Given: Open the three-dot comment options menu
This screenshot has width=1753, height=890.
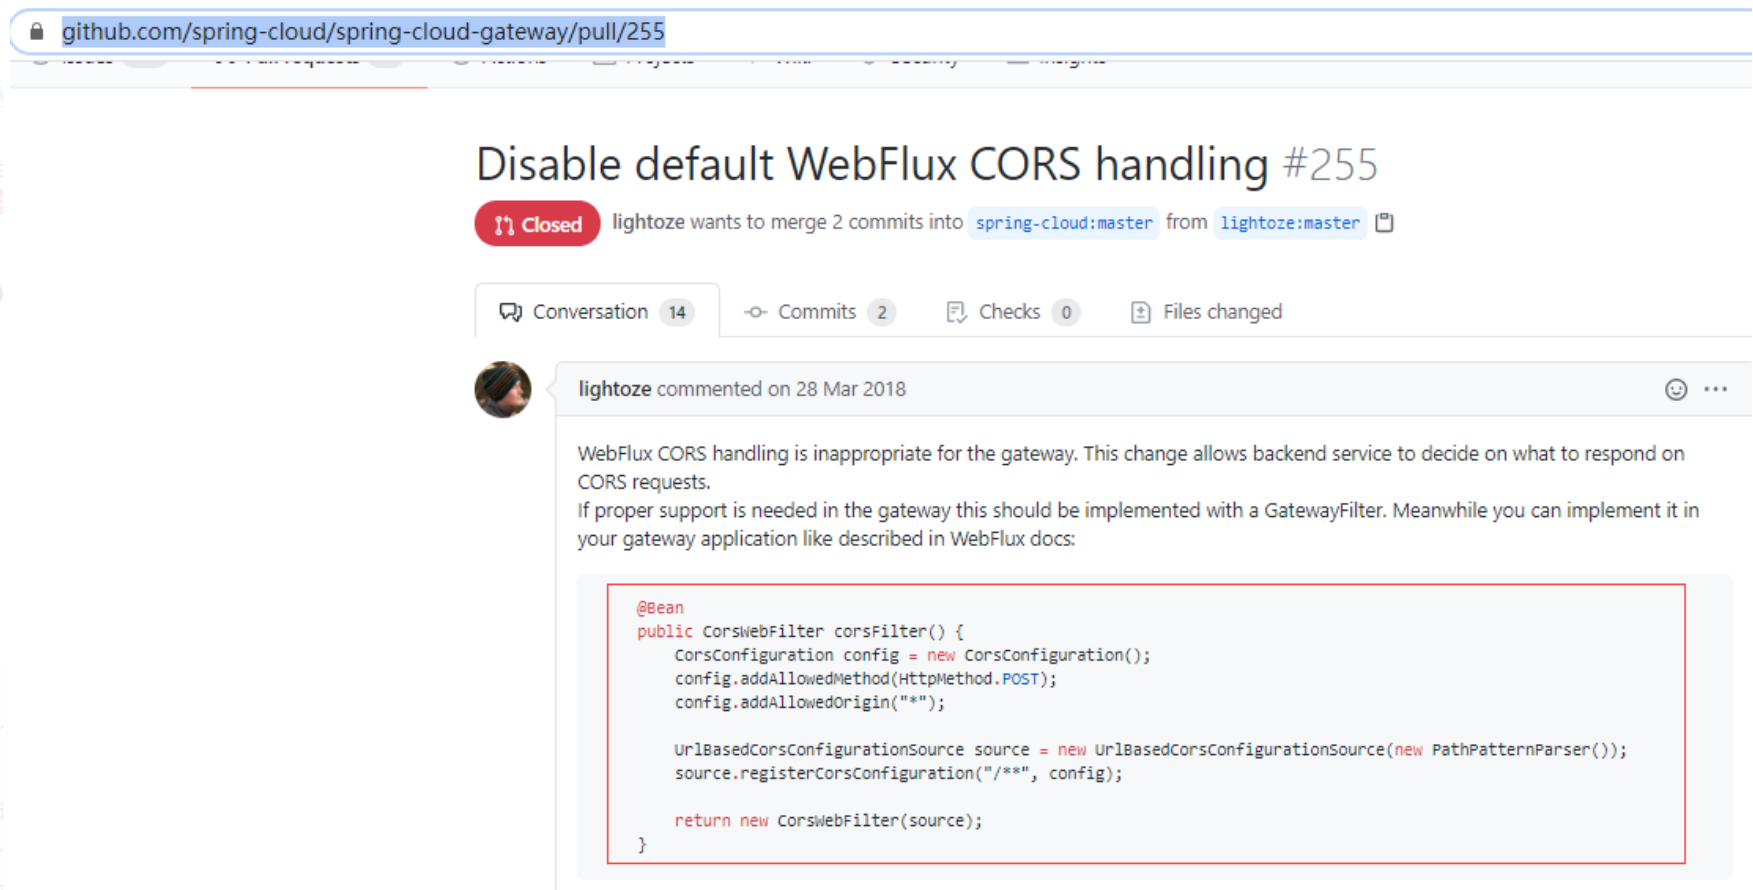Looking at the screenshot, I should point(1716,390).
